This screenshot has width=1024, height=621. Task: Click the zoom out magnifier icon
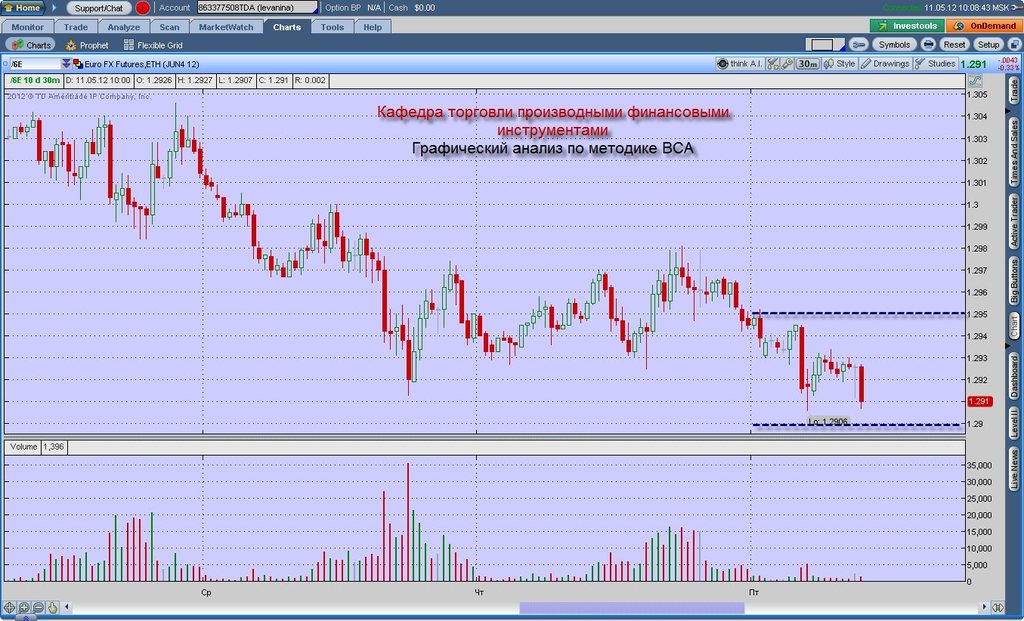click(x=38, y=607)
